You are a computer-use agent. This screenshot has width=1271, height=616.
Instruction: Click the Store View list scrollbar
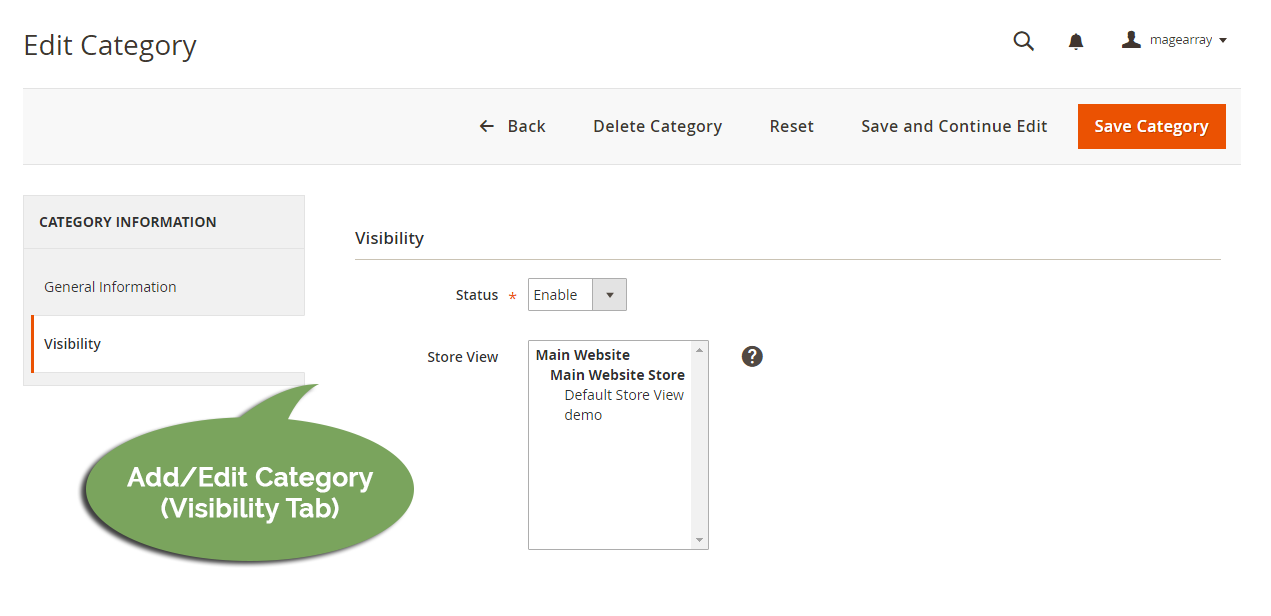697,444
